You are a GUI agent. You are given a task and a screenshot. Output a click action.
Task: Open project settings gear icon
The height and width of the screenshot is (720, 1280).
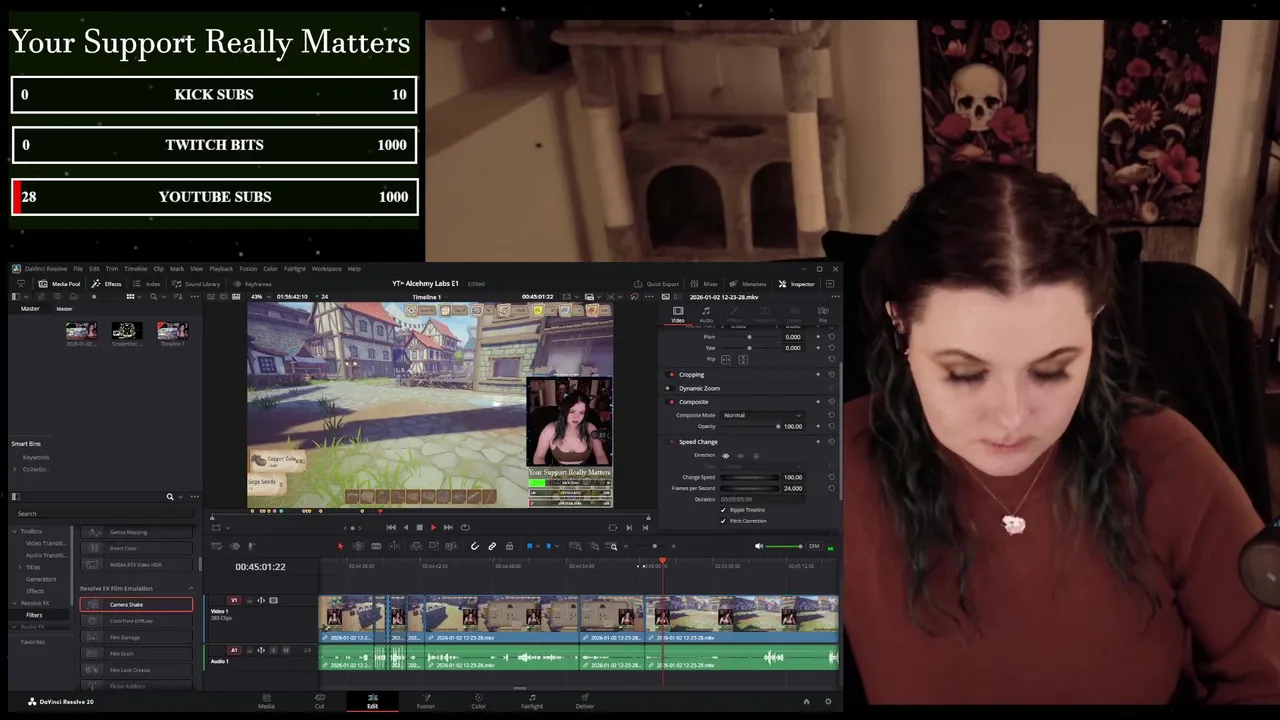coord(828,701)
